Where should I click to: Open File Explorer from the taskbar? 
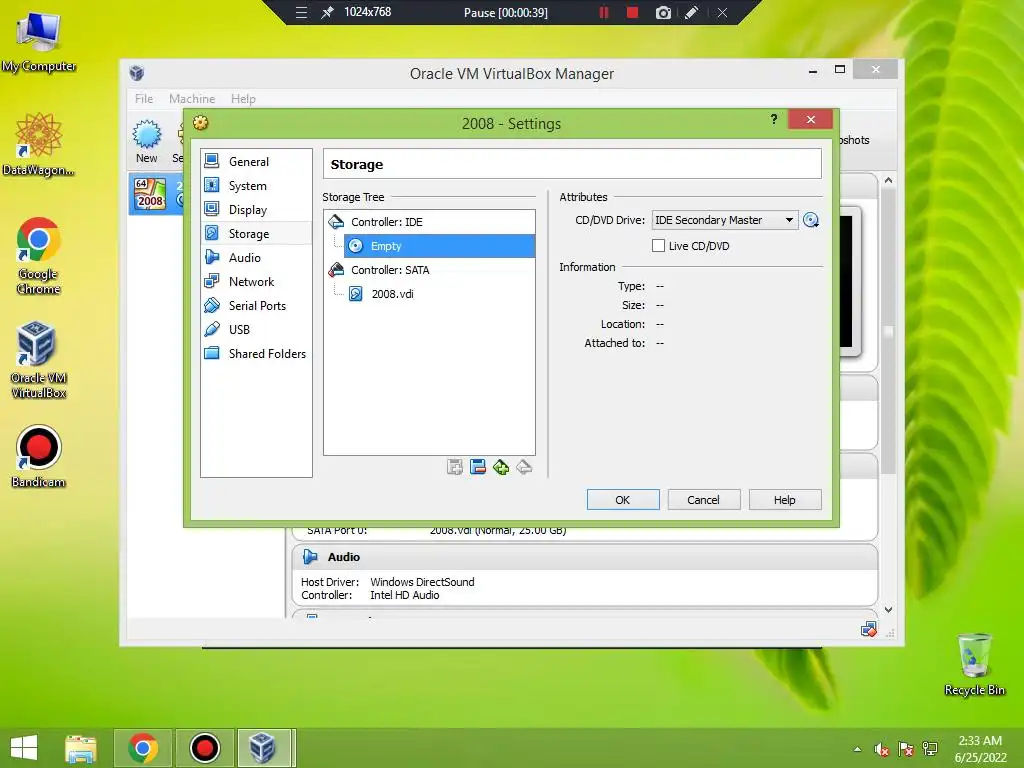(x=81, y=748)
